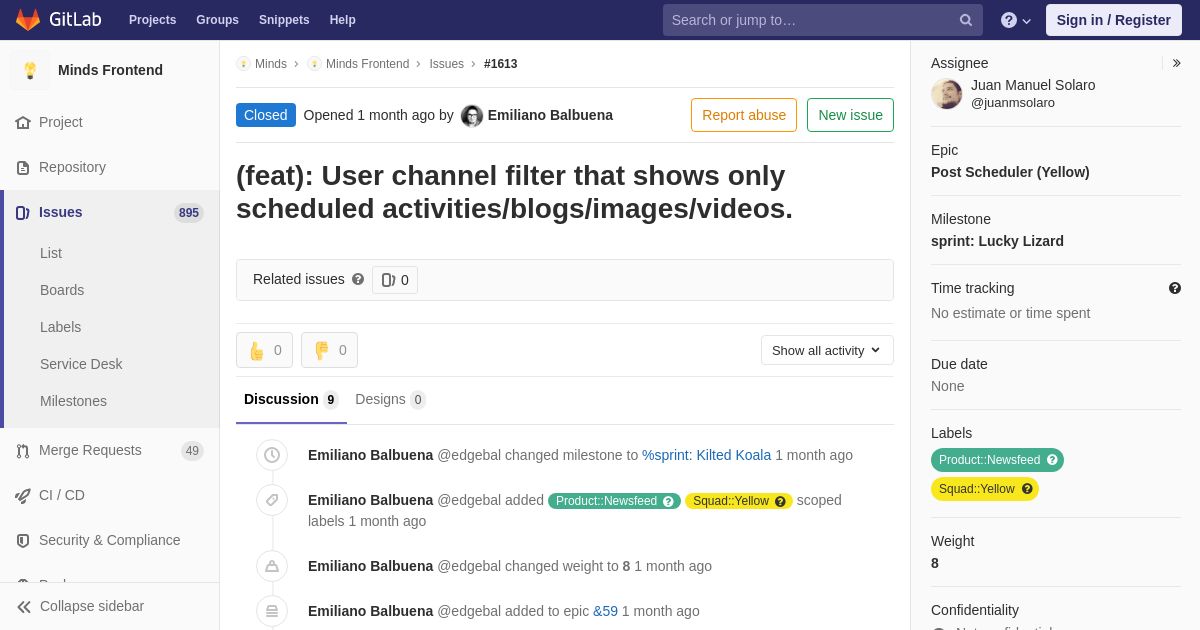Open the Projects menu
This screenshot has width=1200, height=630.
152,20
